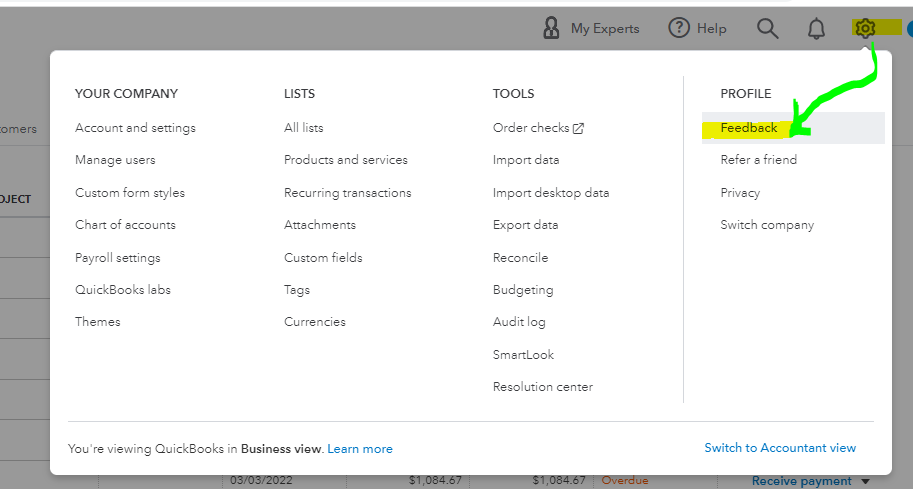Choose Import desktop data

point(551,193)
